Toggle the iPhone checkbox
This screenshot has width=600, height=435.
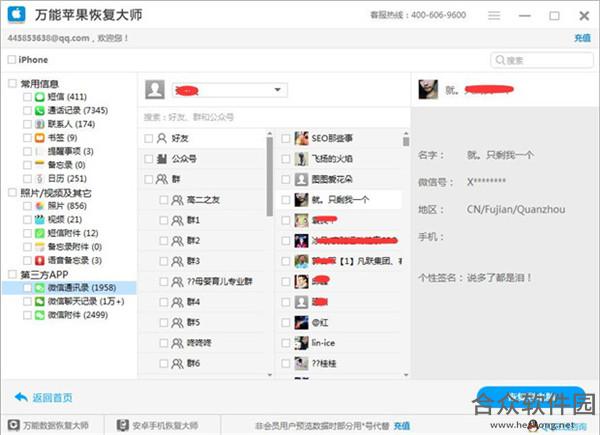(x=12, y=59)
